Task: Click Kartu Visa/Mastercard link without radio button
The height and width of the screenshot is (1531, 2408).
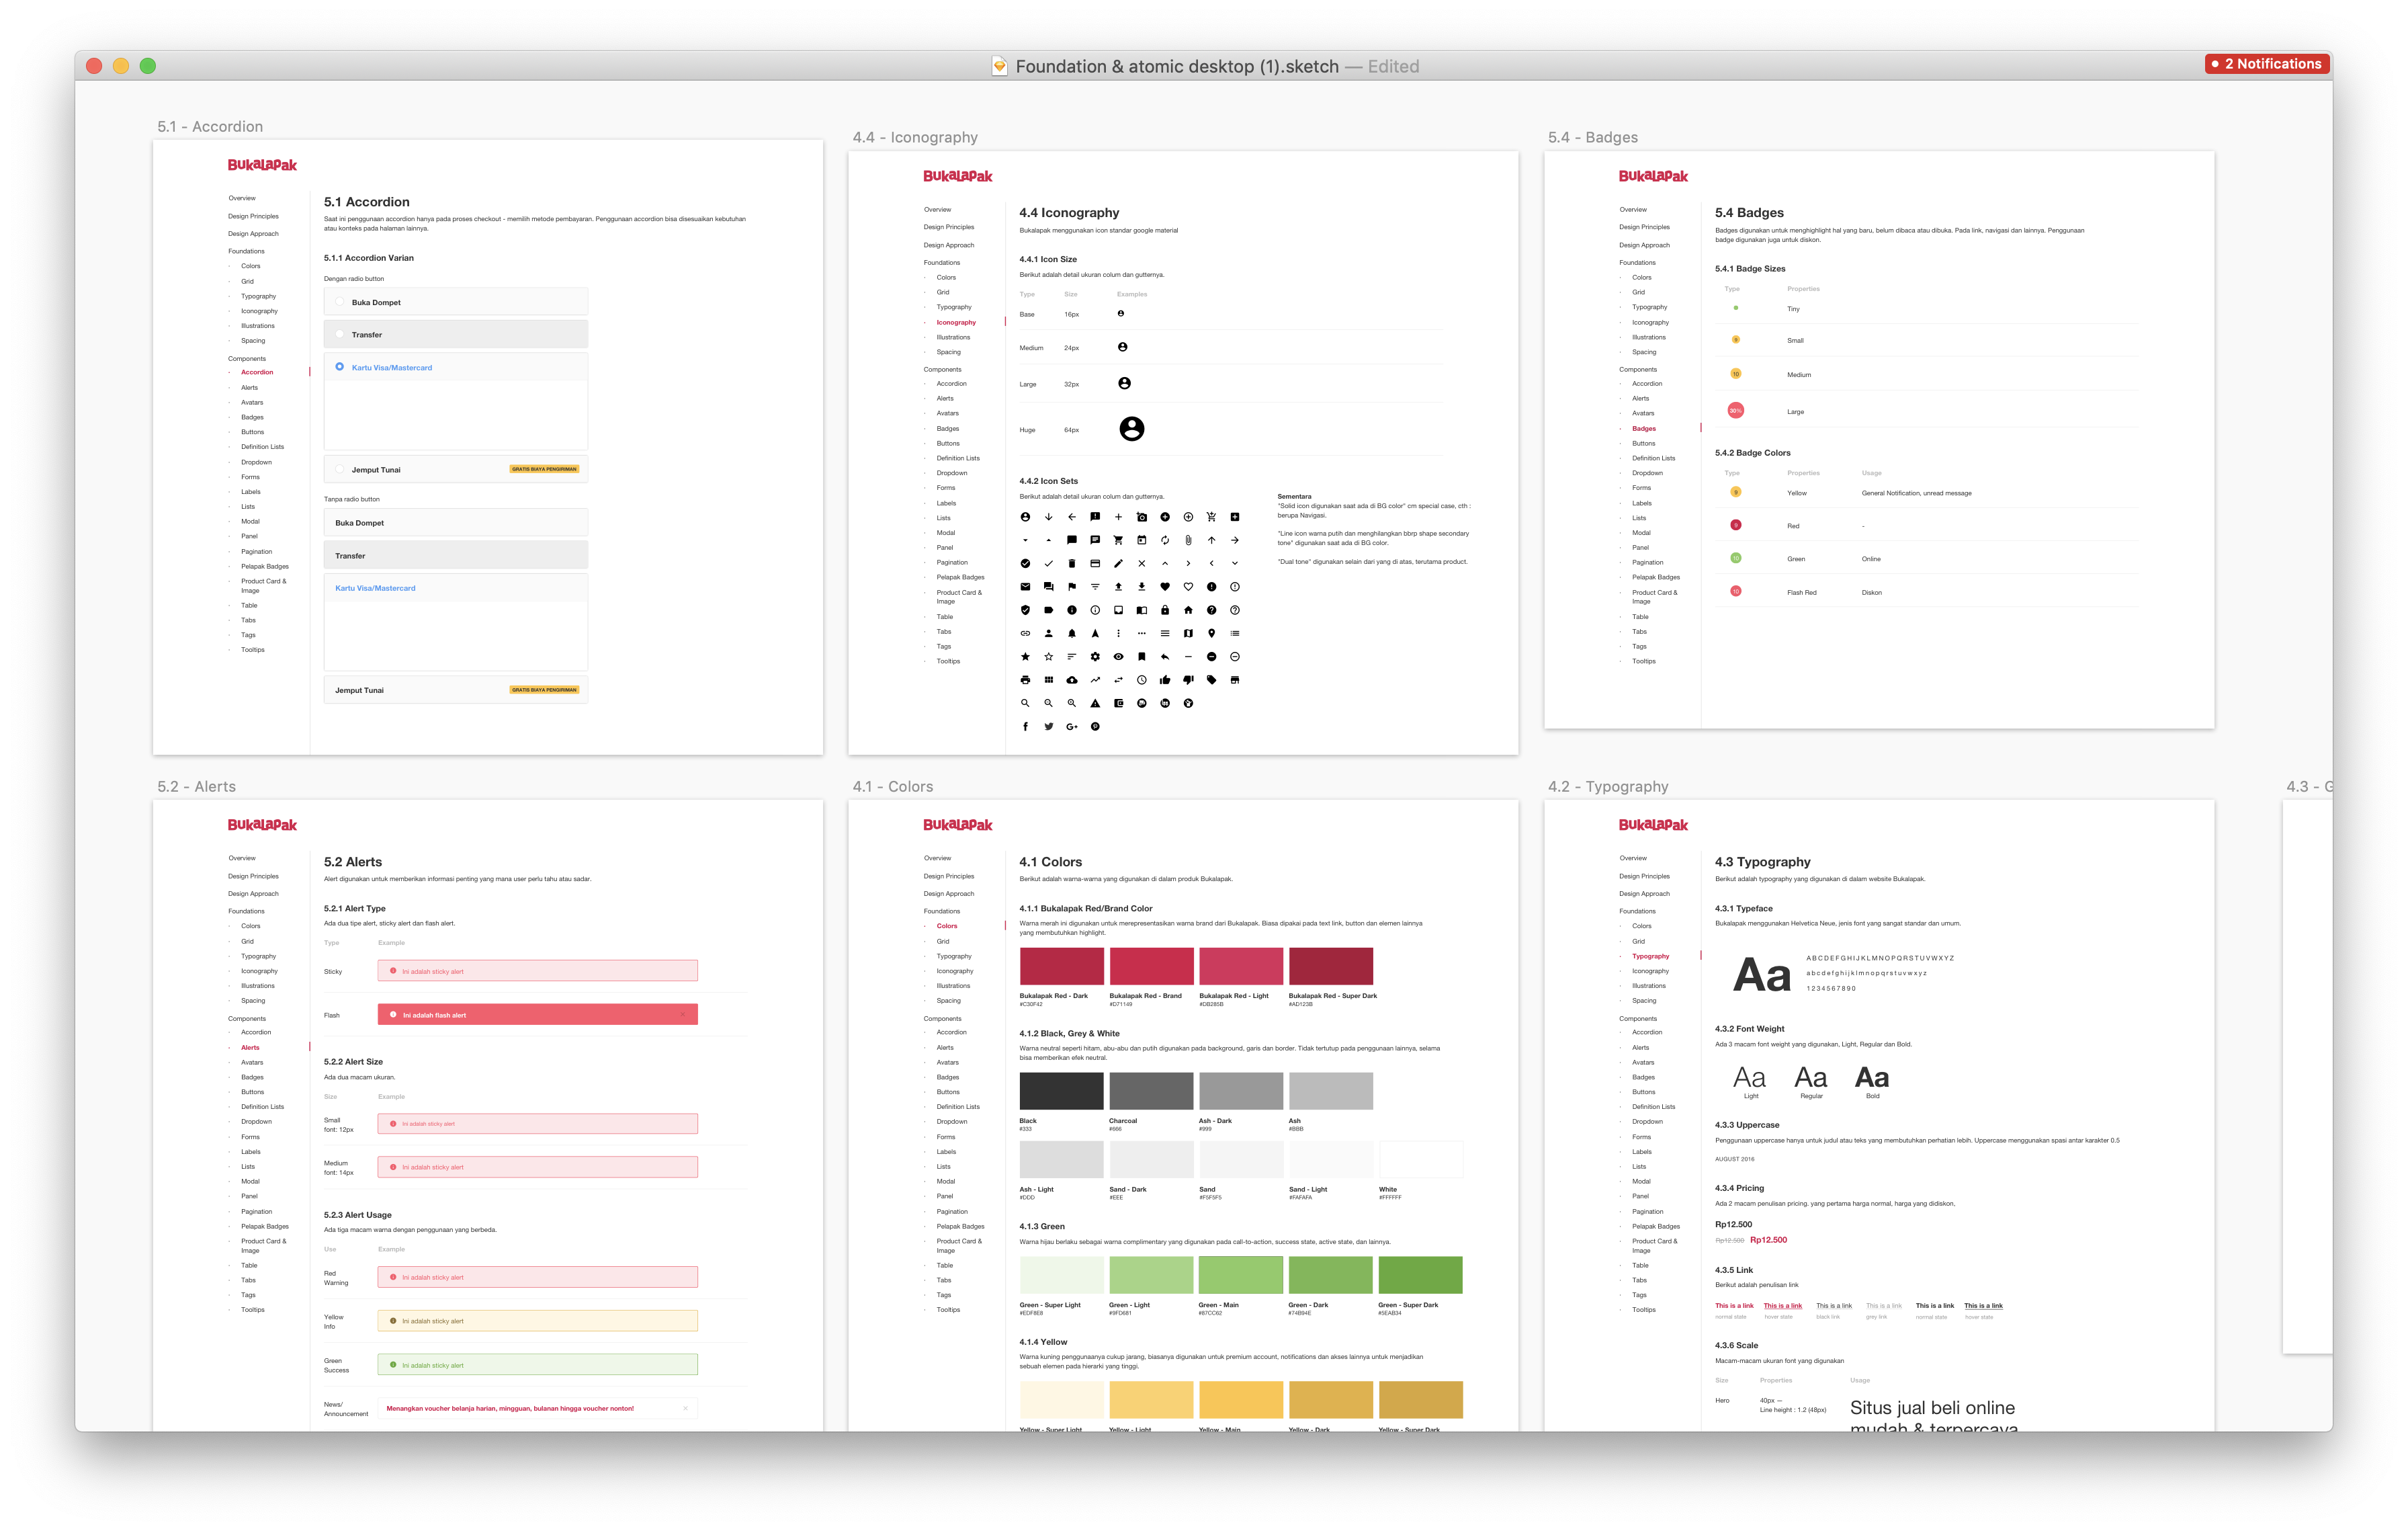Action: click(x=375, y=588)
